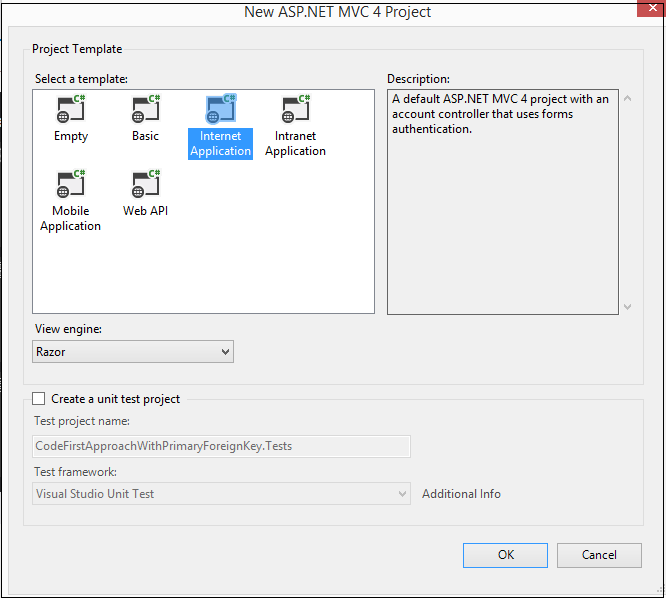Choose the Intranet Application template icon

click(296, 109)
